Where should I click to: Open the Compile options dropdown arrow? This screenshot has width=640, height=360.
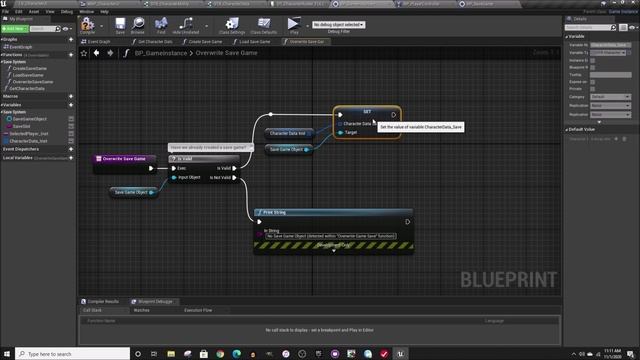tap(101, 27)
